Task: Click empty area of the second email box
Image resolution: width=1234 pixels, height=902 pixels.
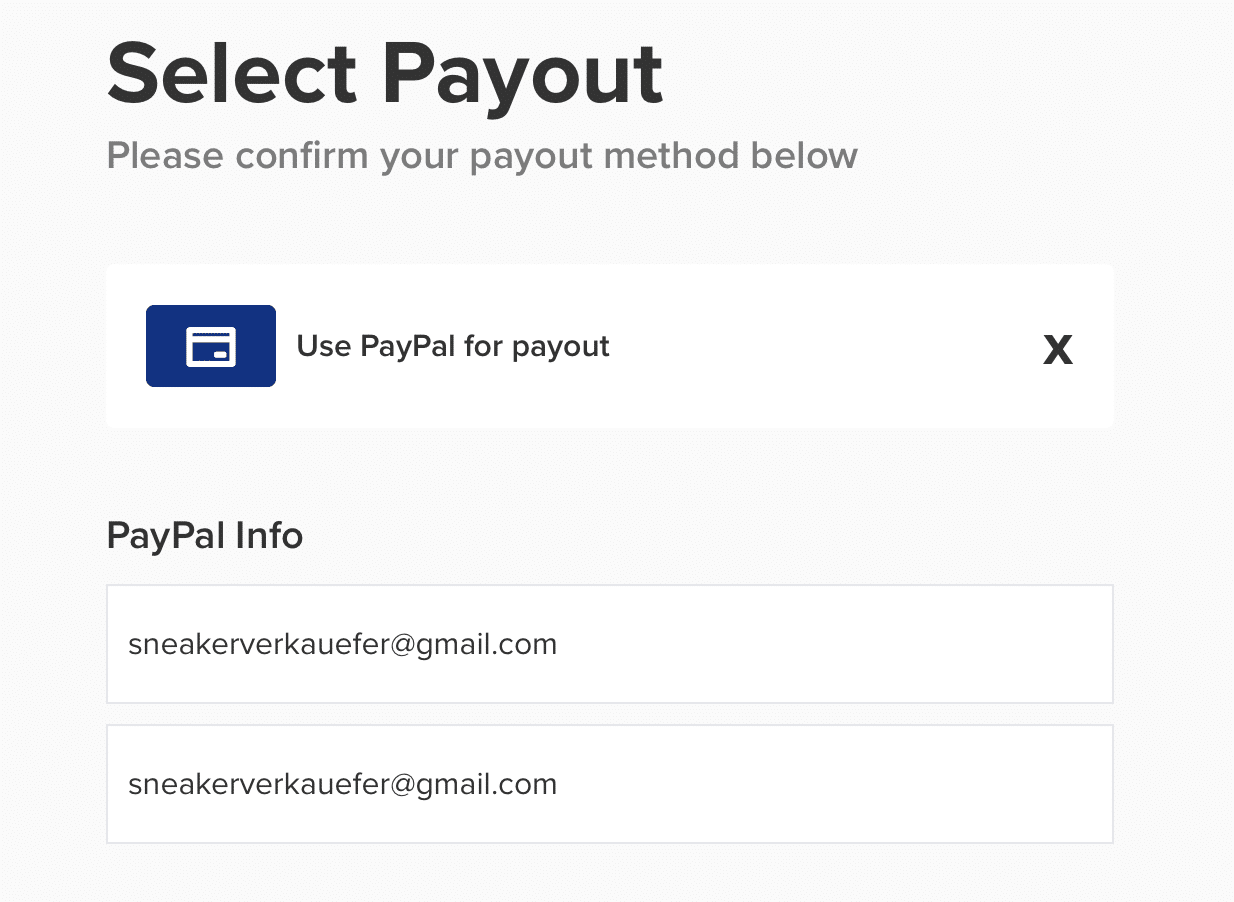Action: 835,784
